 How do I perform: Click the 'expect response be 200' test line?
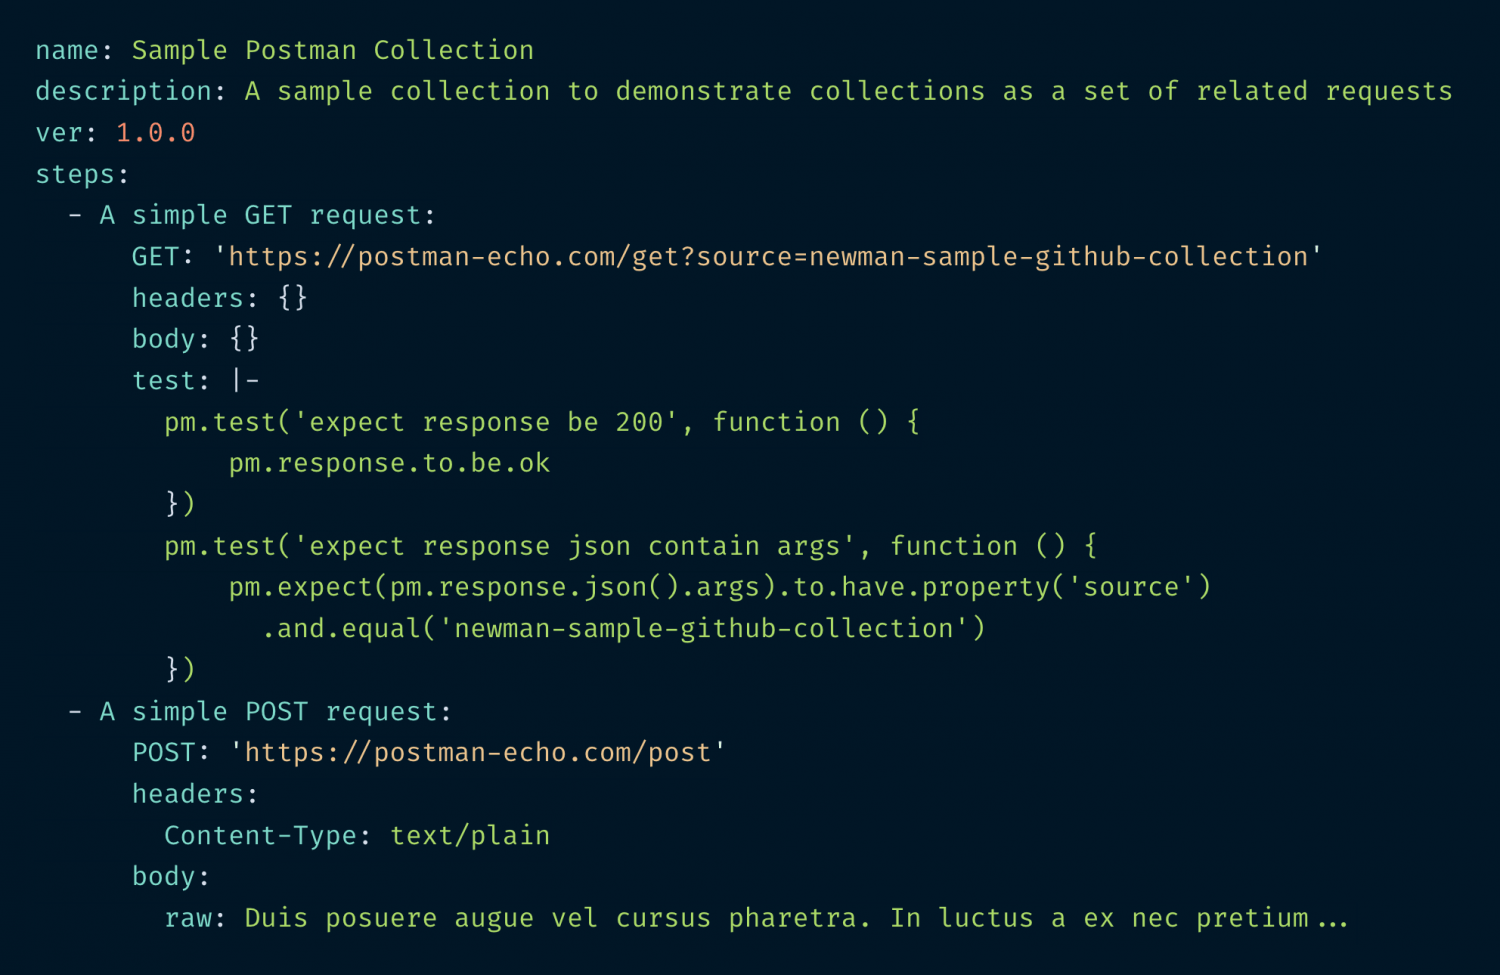542,422
